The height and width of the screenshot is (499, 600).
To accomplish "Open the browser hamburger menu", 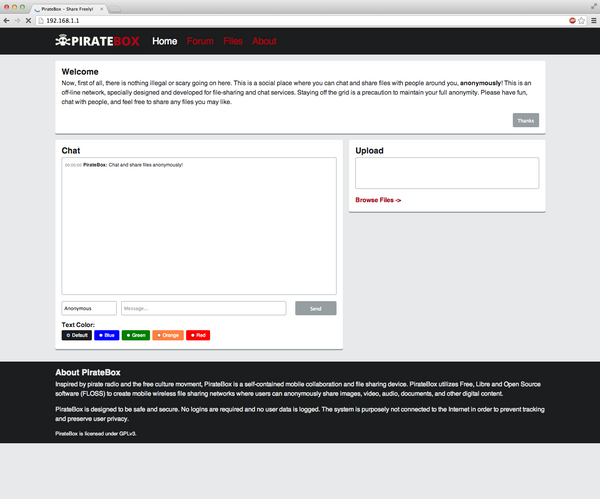I will (x=594, y=21).
